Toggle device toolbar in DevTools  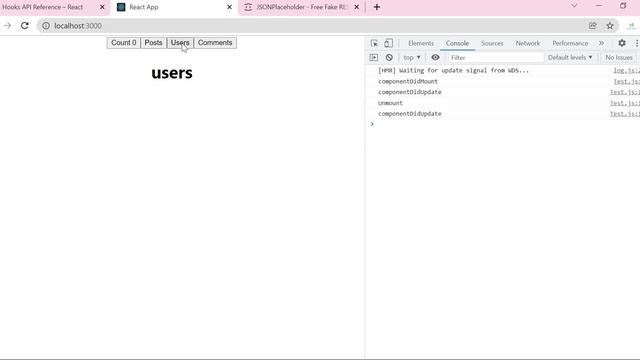pos(389,43)
